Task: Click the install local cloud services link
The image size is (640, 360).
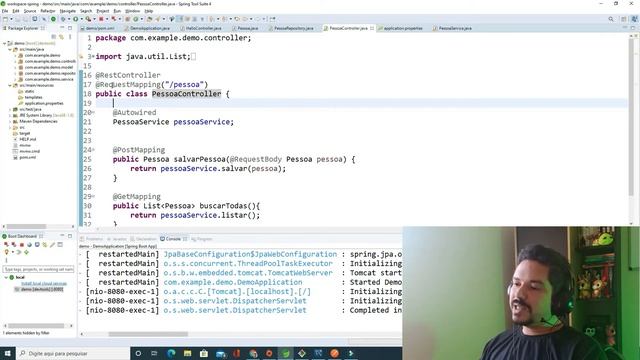Action: coord(44,284)
